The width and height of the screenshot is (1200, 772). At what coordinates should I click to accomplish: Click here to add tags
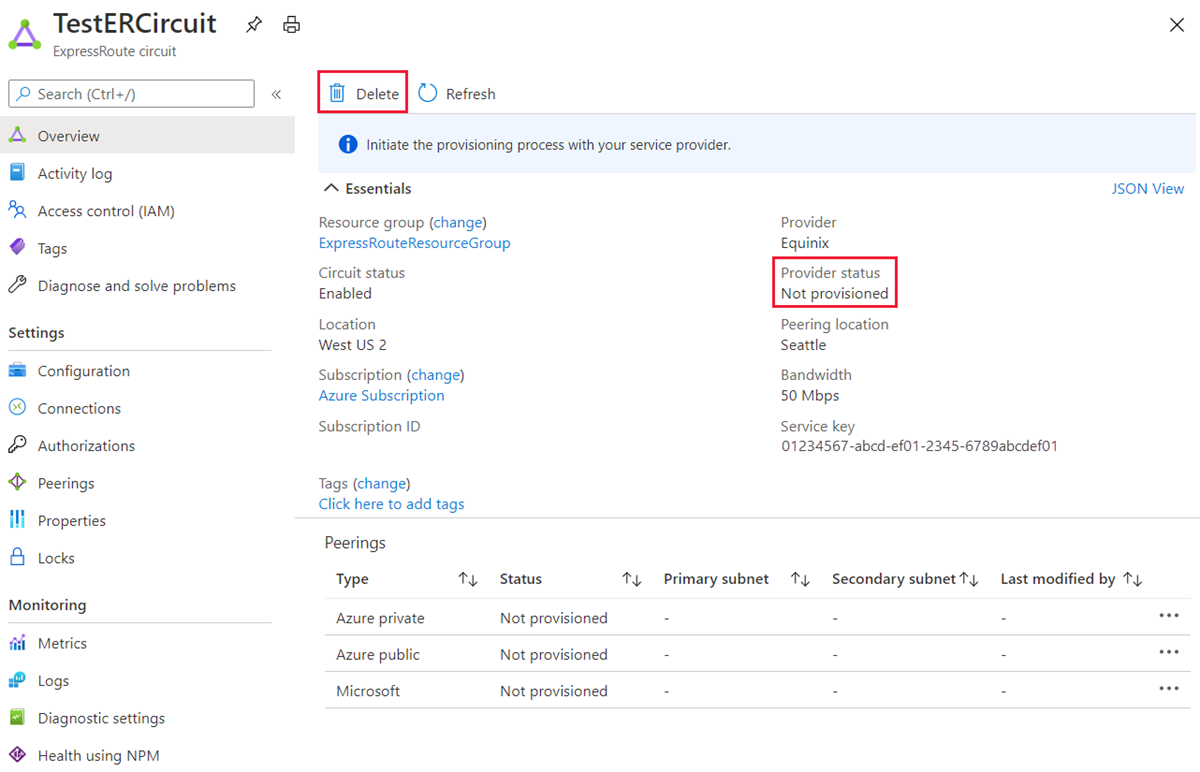(x=391, y=503)
